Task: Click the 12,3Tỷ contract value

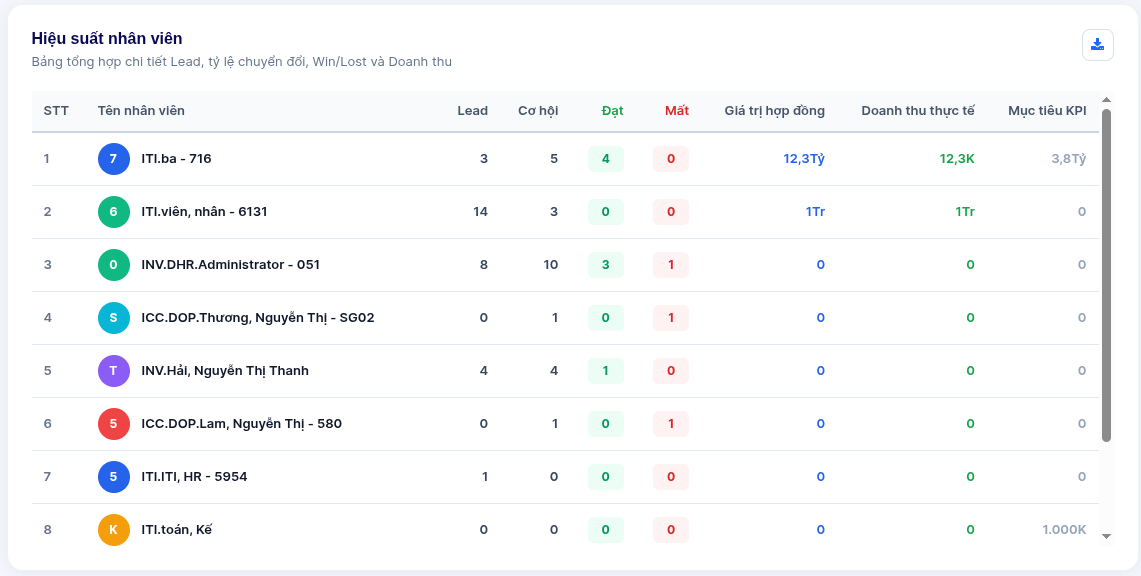Action: 804,159
